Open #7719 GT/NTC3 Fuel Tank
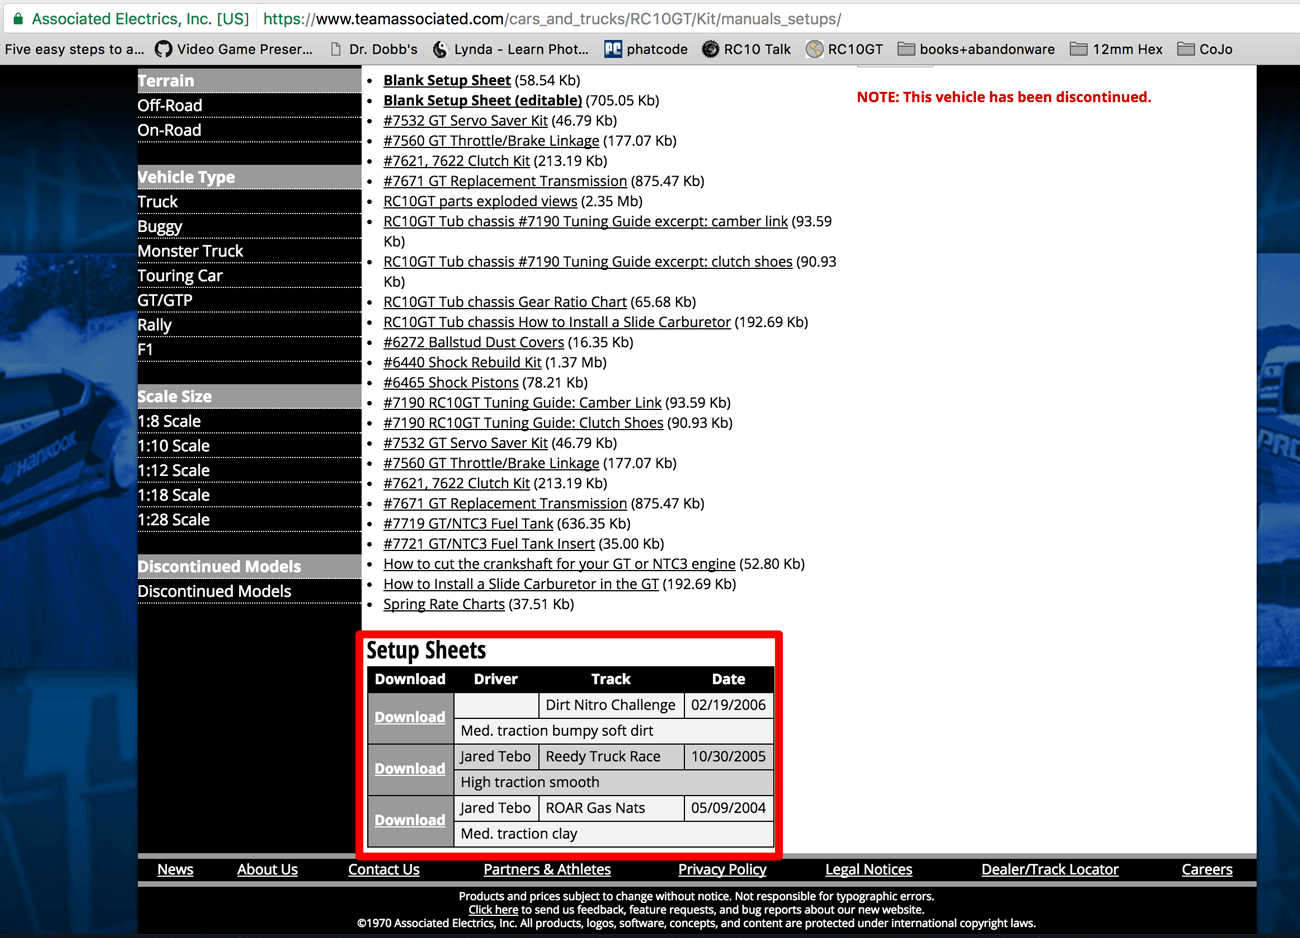Image resolution: width=1300 pixels, height=938 pixels. pos(468,523)
